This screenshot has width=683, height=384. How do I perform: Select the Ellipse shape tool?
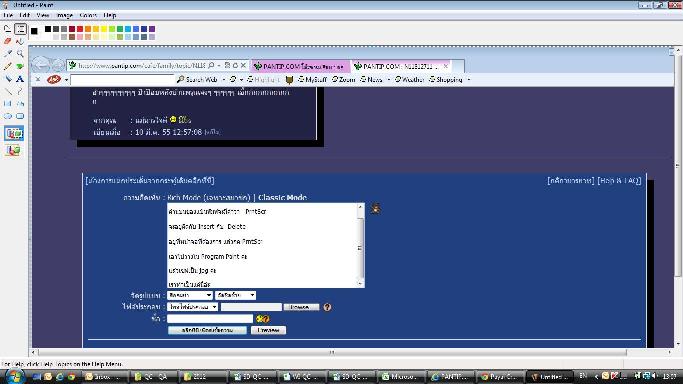7,116
